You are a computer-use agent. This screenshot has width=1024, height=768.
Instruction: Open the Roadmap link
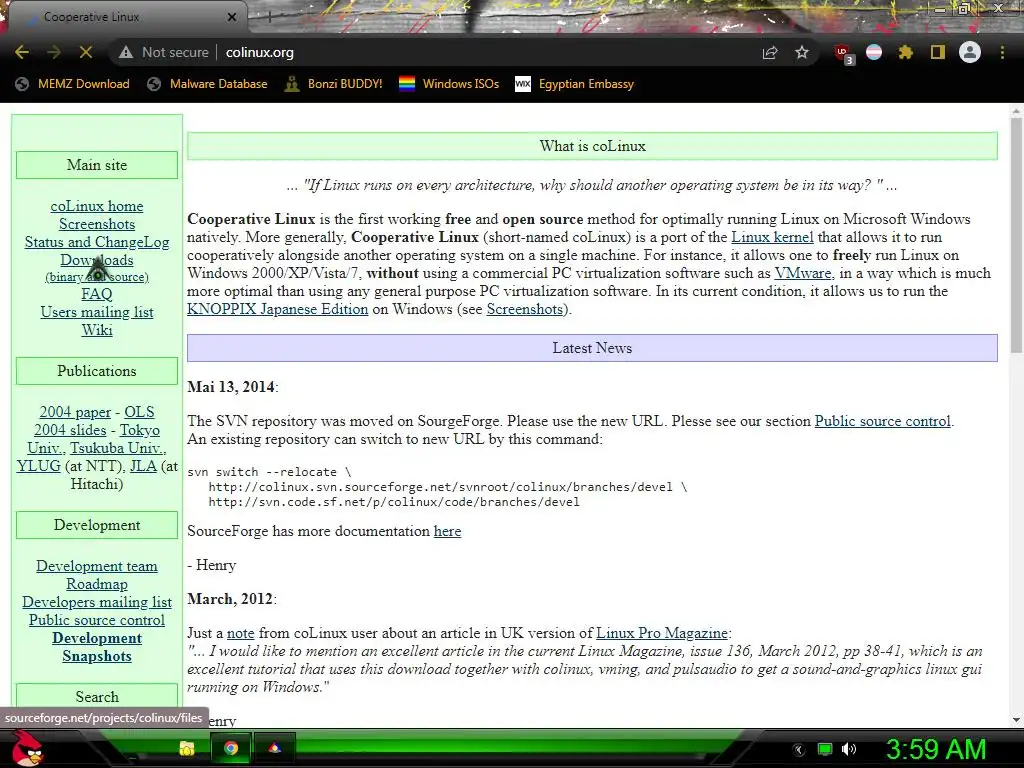pyautogui.click(x=97, y=584)
